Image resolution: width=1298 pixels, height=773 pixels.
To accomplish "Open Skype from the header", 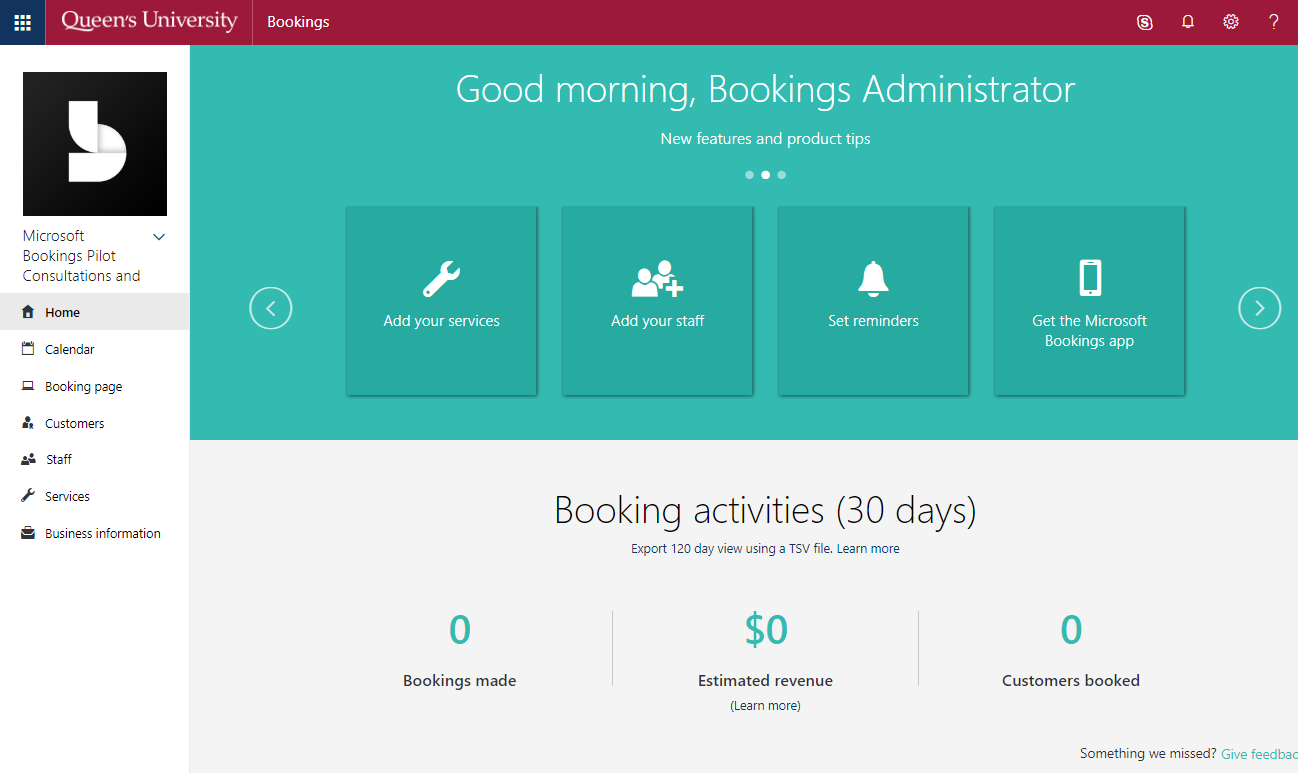I will click(1145, 22).
